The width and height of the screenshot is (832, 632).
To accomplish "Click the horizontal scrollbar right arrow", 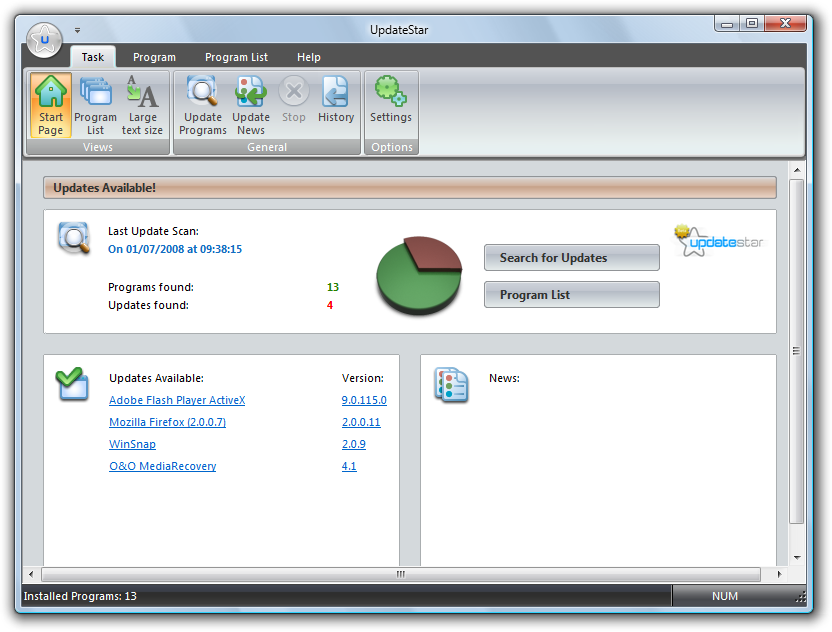I will click(x=779, y=574).
